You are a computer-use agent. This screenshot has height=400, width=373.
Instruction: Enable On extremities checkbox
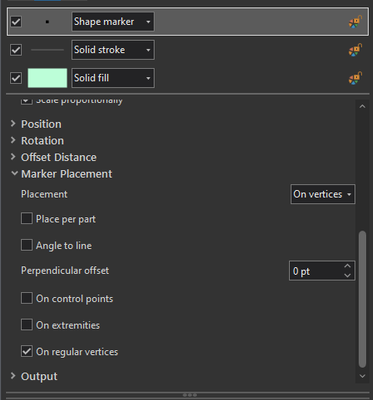27,325
